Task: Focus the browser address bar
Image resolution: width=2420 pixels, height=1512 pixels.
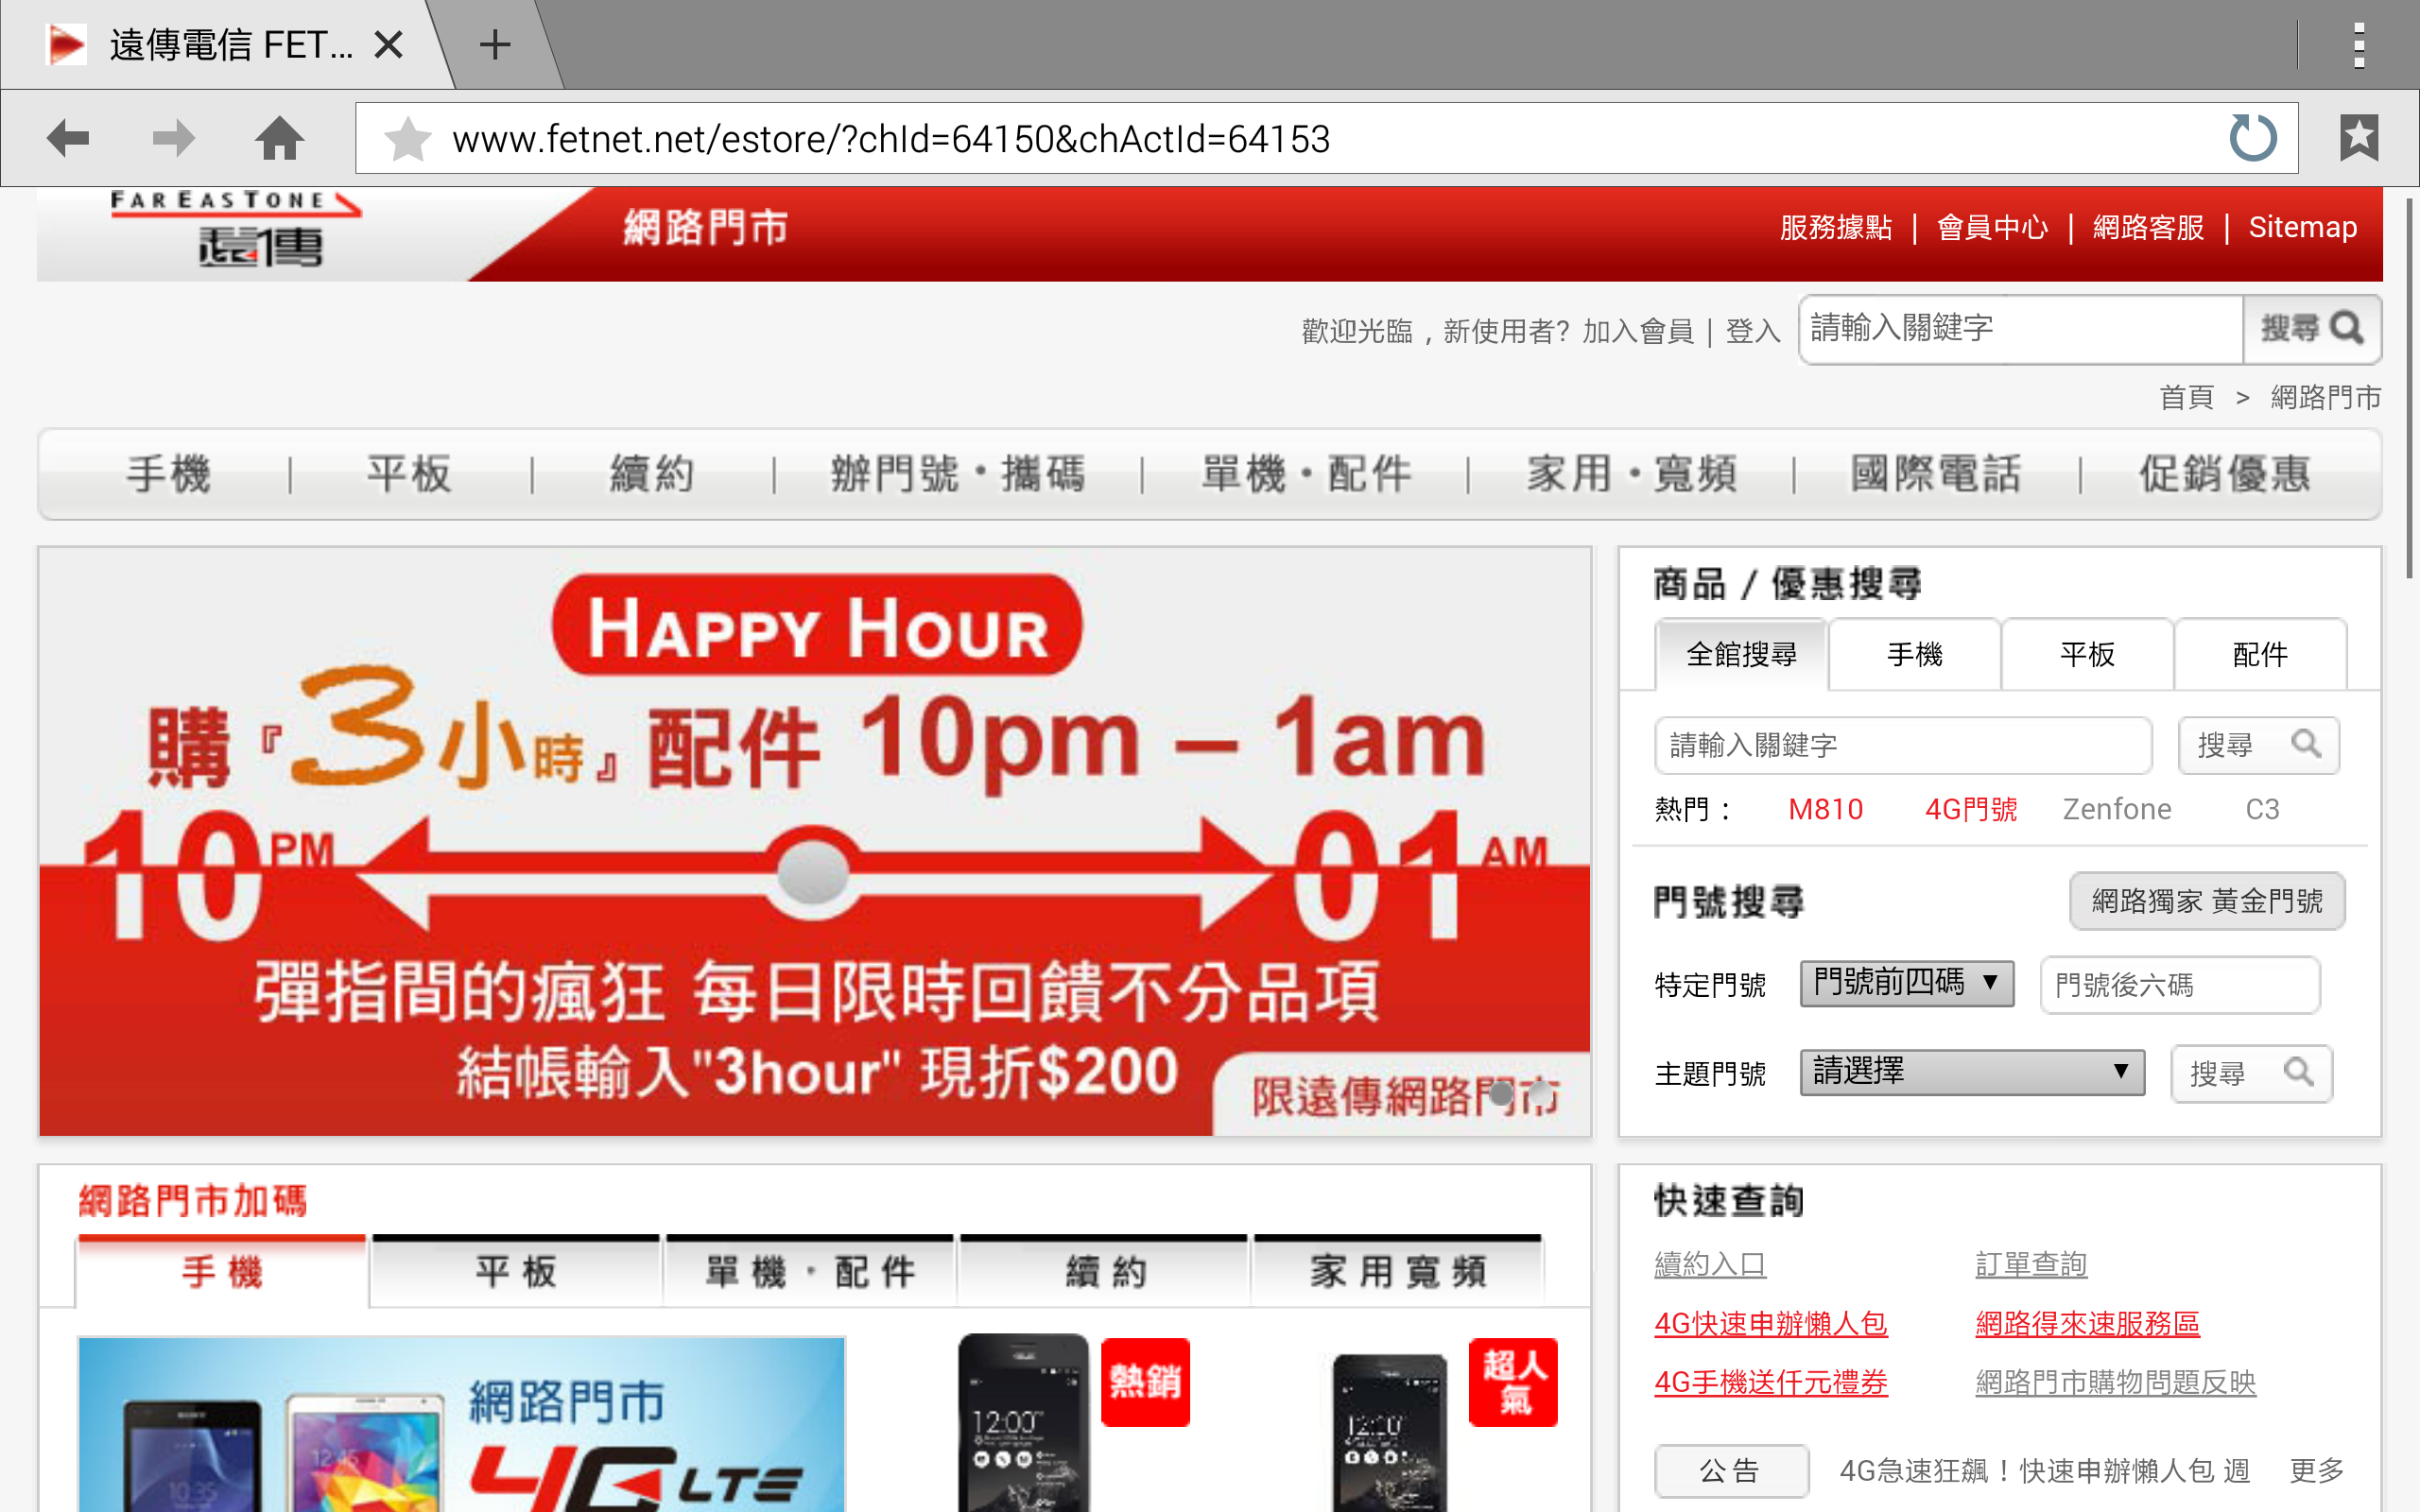Action: click(1325, 138)
